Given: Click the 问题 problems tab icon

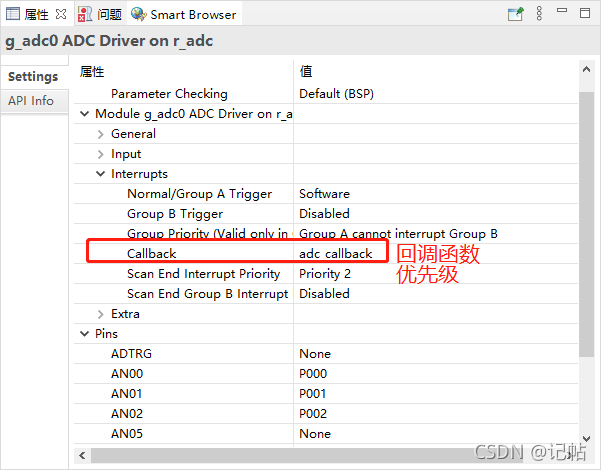Looking at the screenshot, I should coord(85,14).
